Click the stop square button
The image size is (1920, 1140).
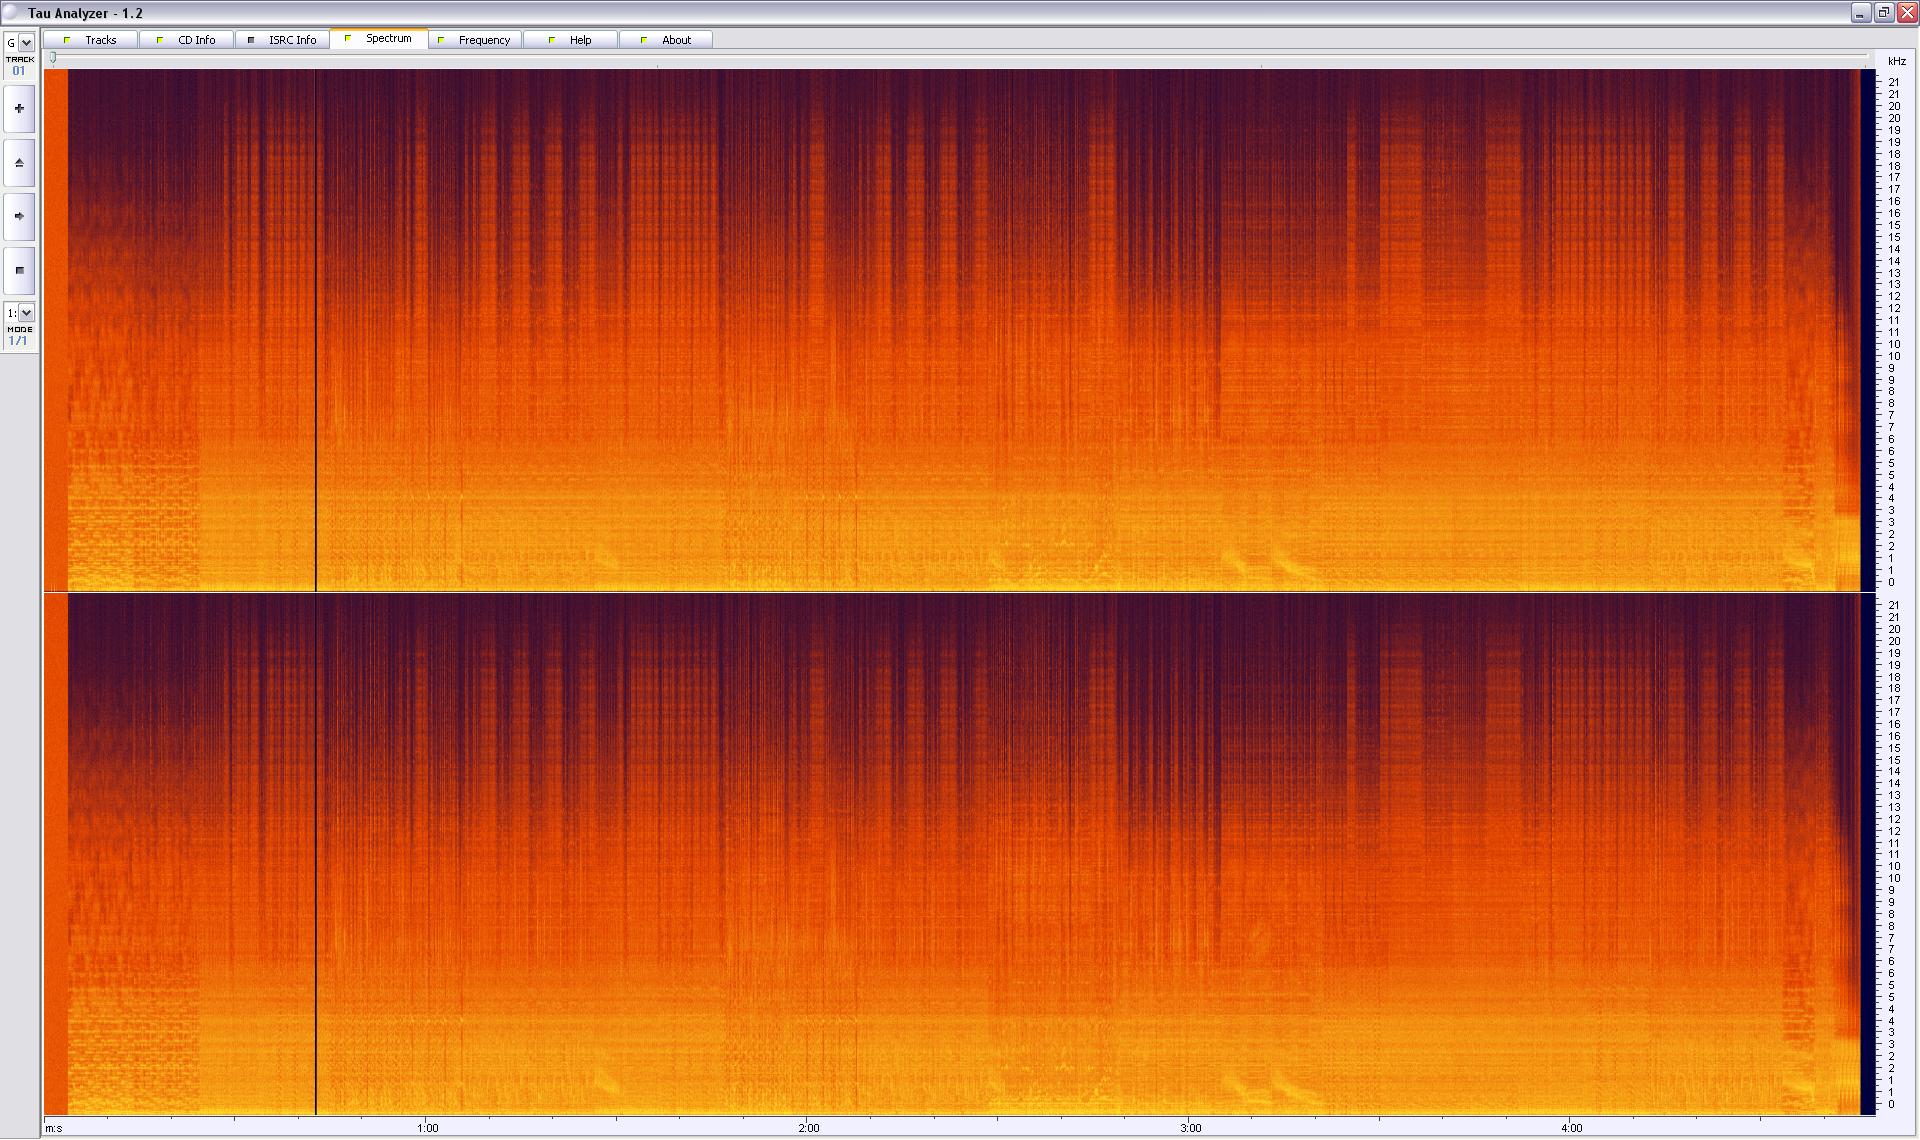pos(19,270)
